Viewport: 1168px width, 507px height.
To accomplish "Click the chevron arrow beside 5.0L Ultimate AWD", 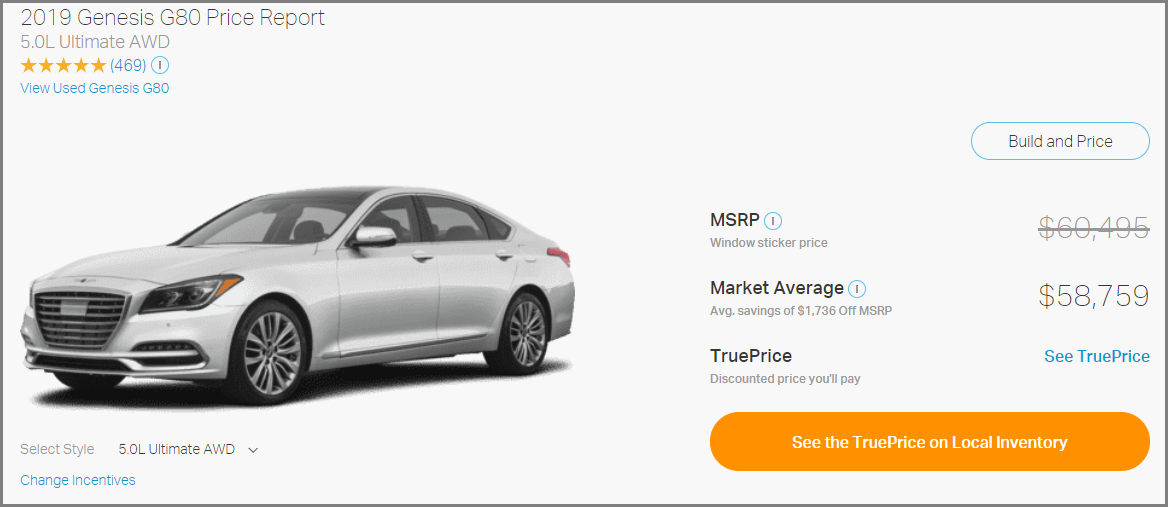I will click(x=253, y=450).
